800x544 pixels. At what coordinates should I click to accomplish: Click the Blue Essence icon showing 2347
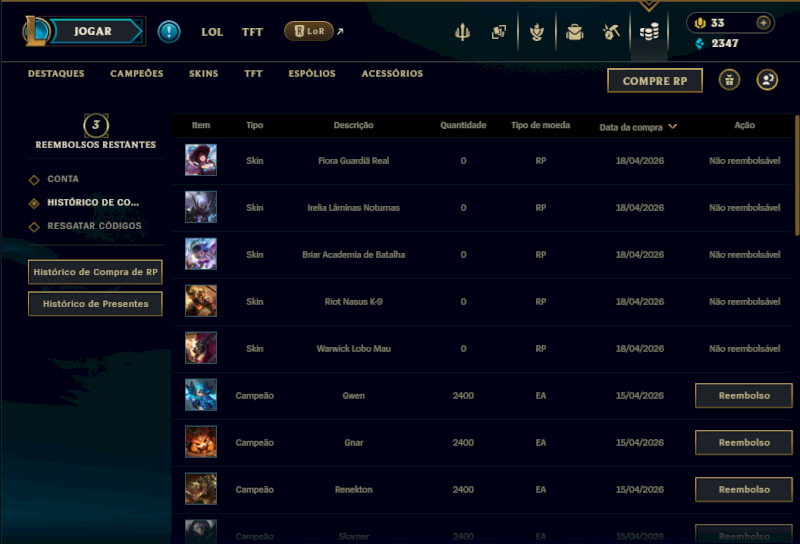coord(700,43)
